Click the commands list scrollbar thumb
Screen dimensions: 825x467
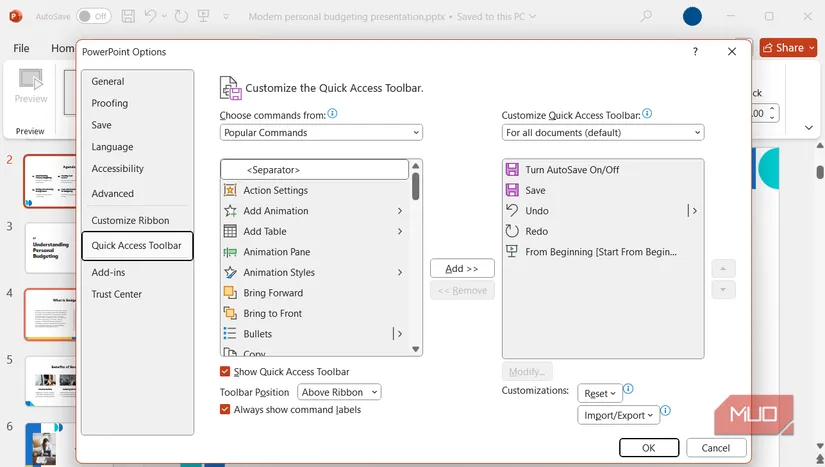(x=416, y=186)
